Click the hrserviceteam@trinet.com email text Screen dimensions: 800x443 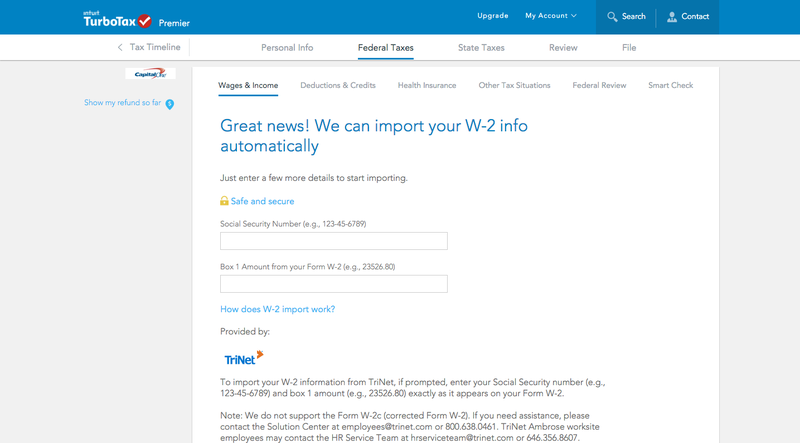pos(462,438)
